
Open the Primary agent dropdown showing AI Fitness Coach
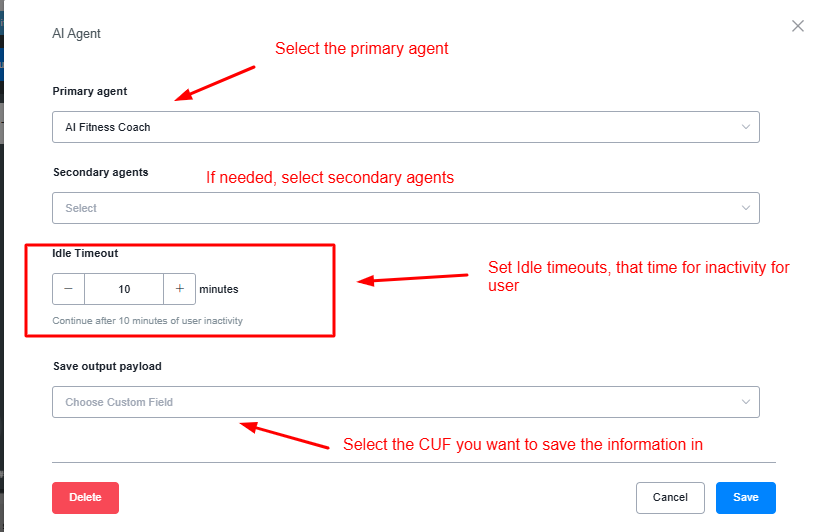[x=400, y=127]
